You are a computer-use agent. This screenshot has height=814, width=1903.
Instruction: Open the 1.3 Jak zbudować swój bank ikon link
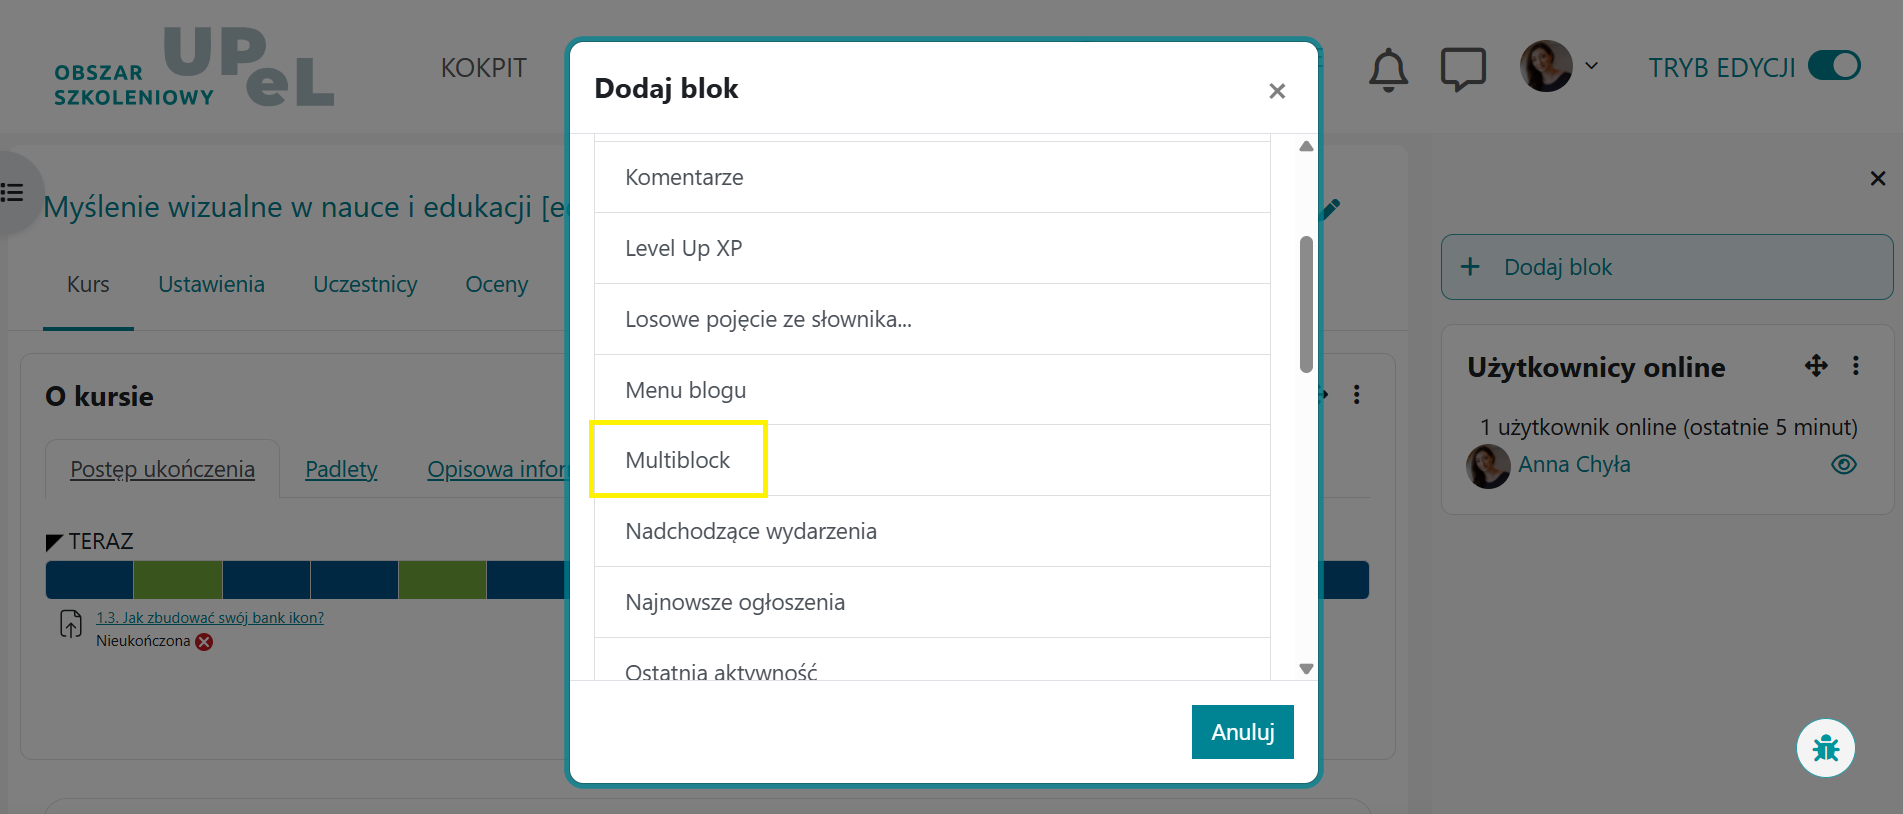click(210, 618)
